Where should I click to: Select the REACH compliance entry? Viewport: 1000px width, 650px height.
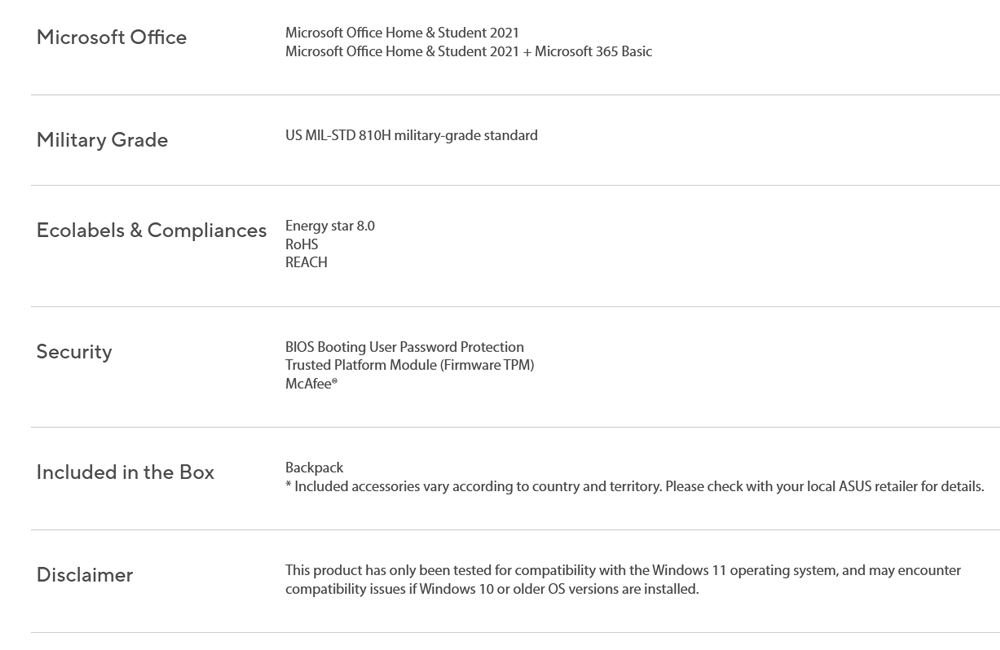[x=306, y=262]
